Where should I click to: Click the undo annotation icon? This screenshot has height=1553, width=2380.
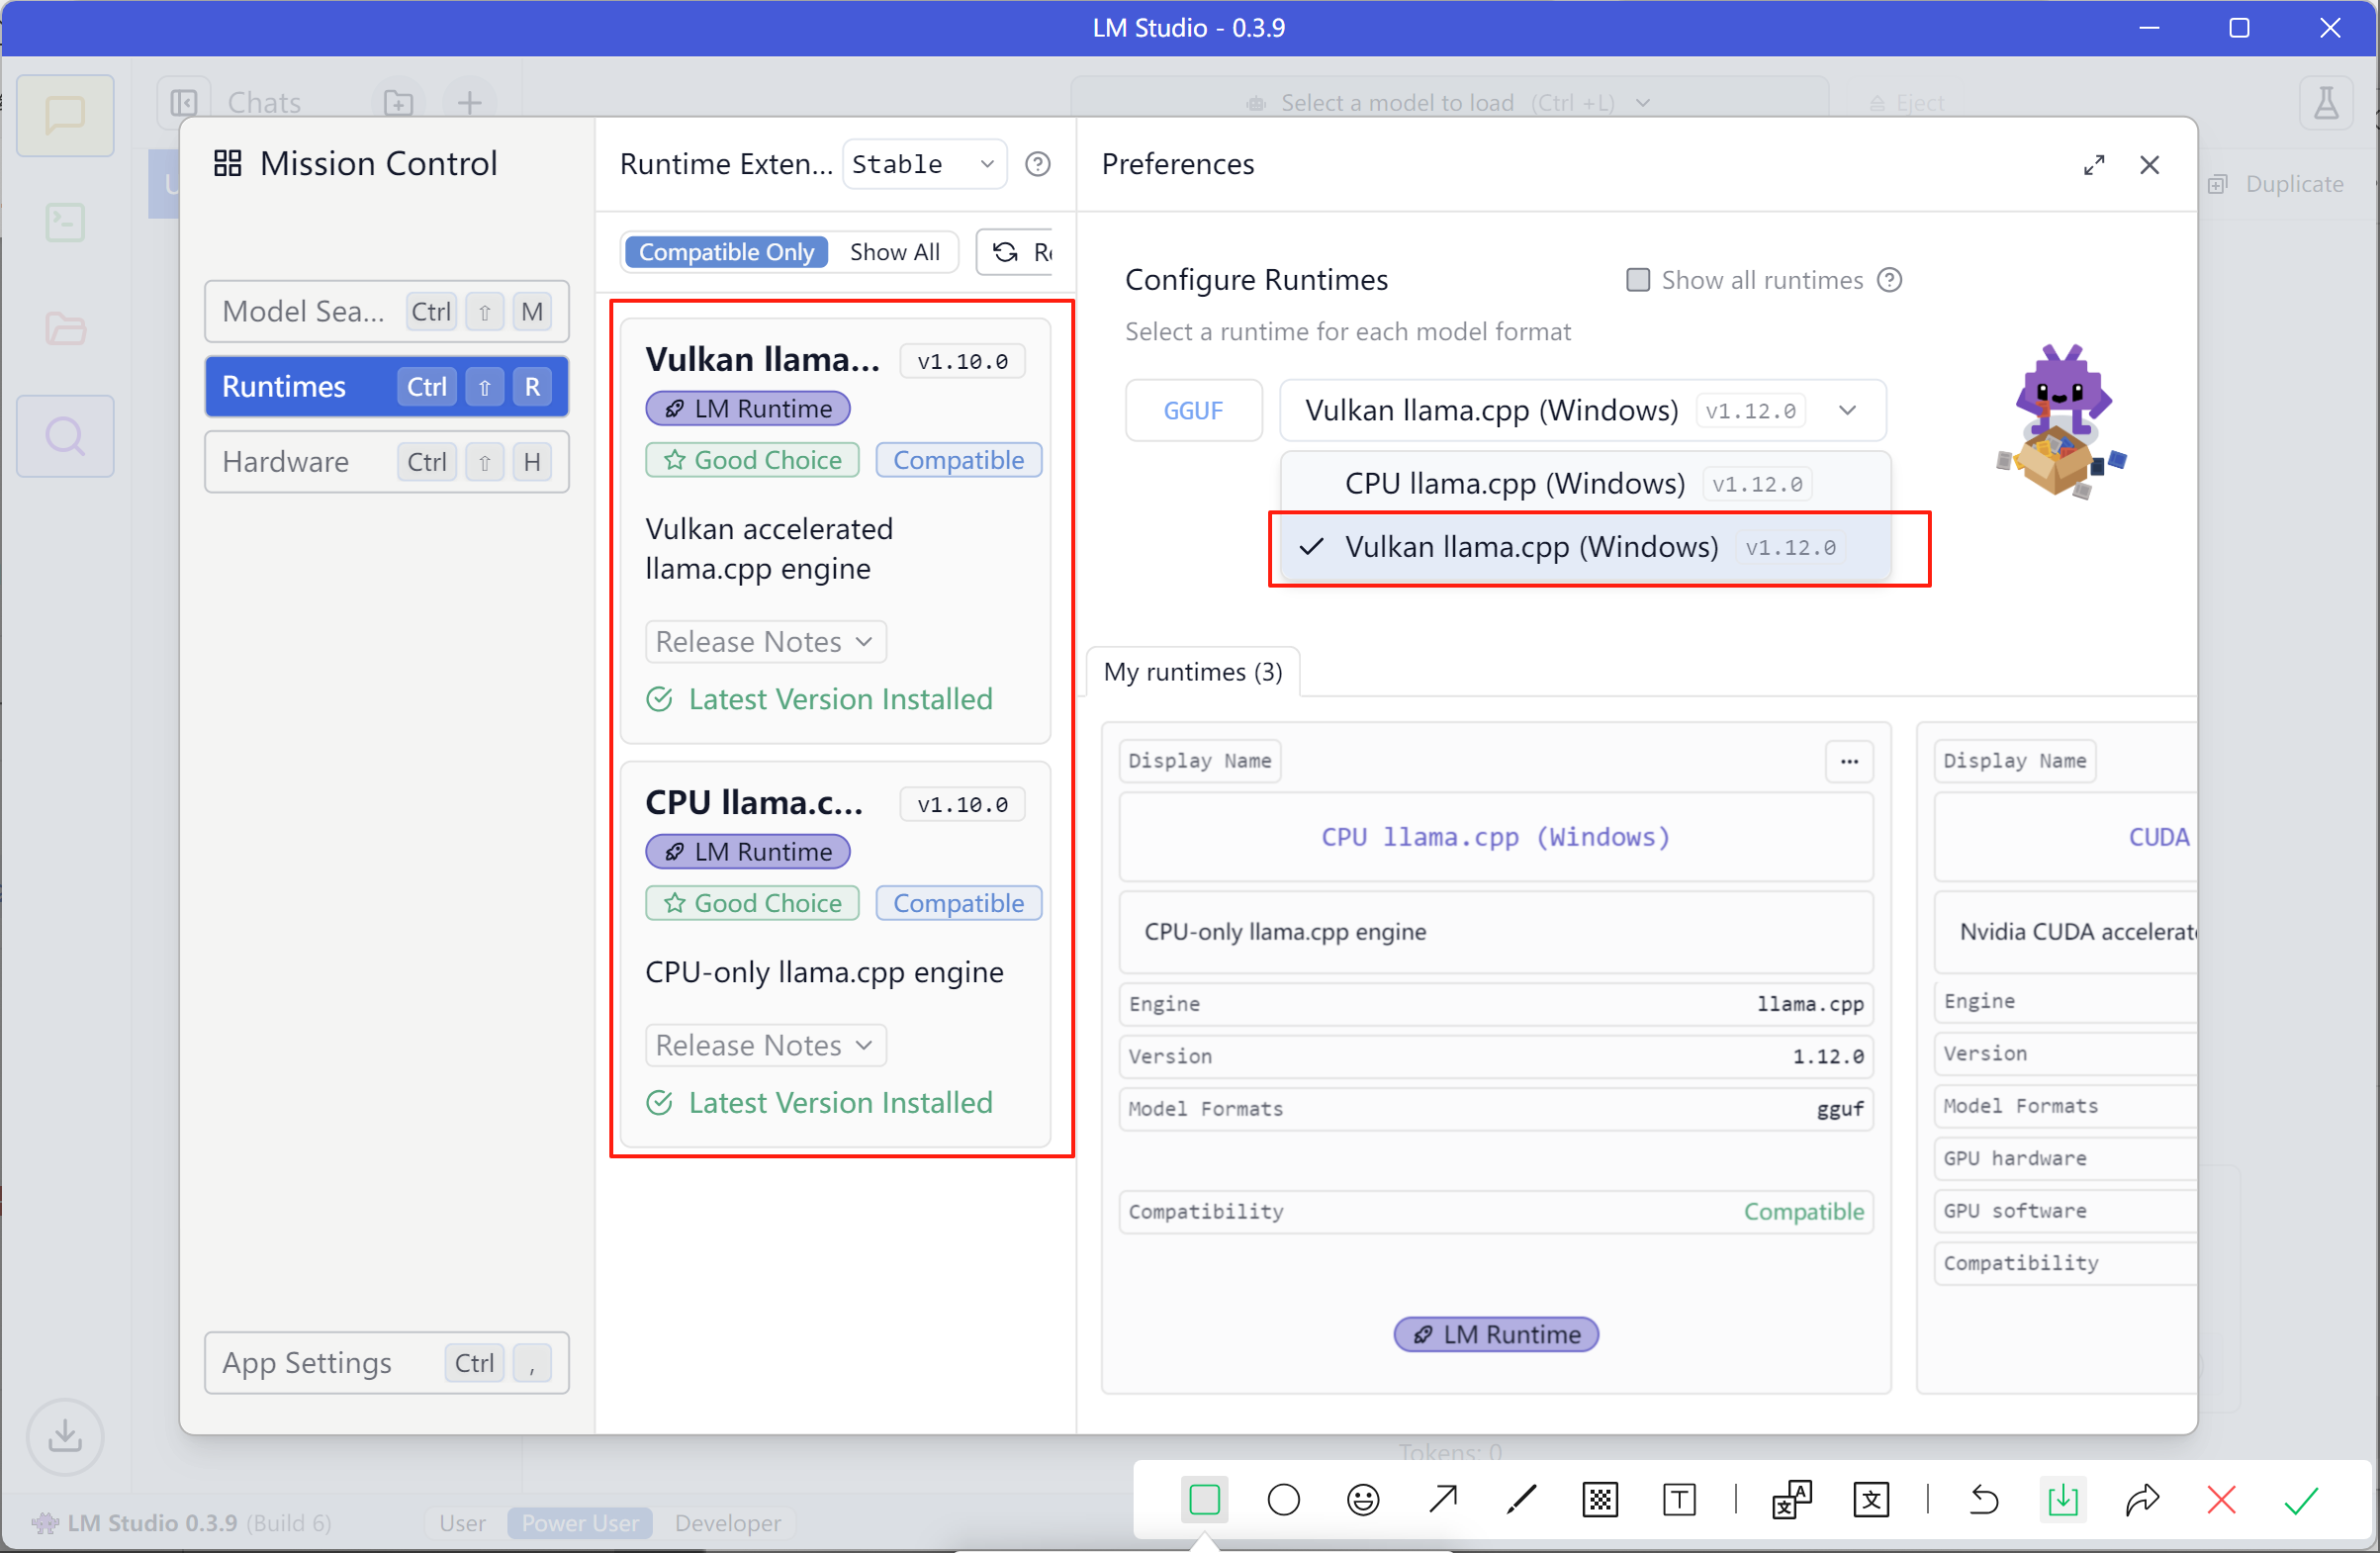click(x=1984, y=1499)
